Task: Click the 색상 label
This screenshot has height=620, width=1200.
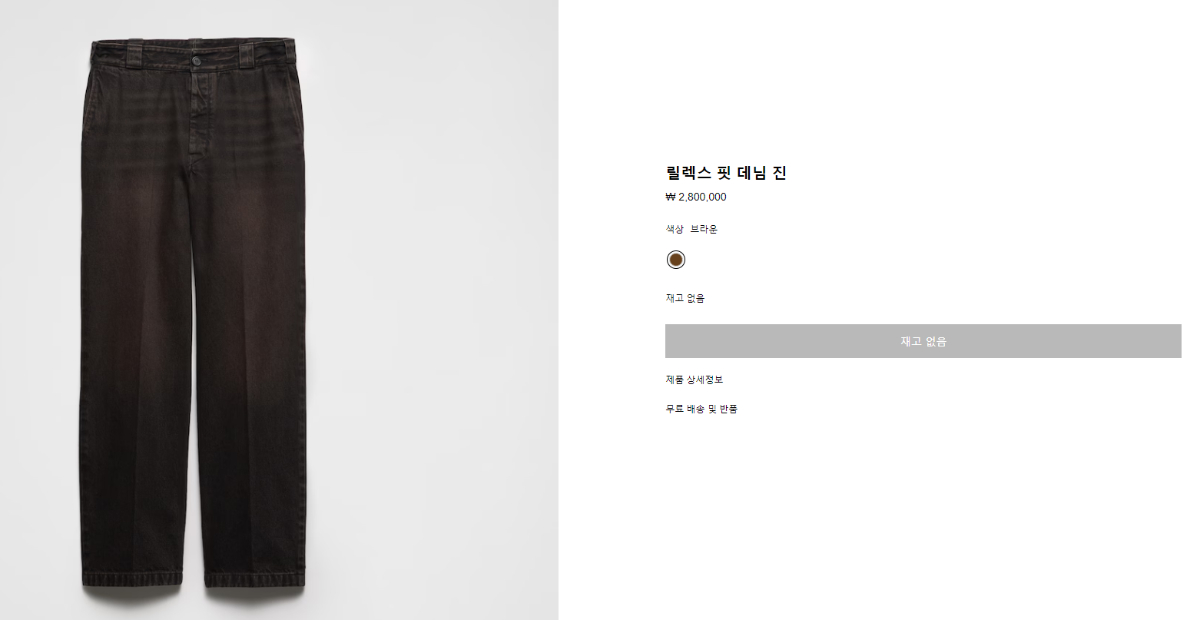Action: 674,229
